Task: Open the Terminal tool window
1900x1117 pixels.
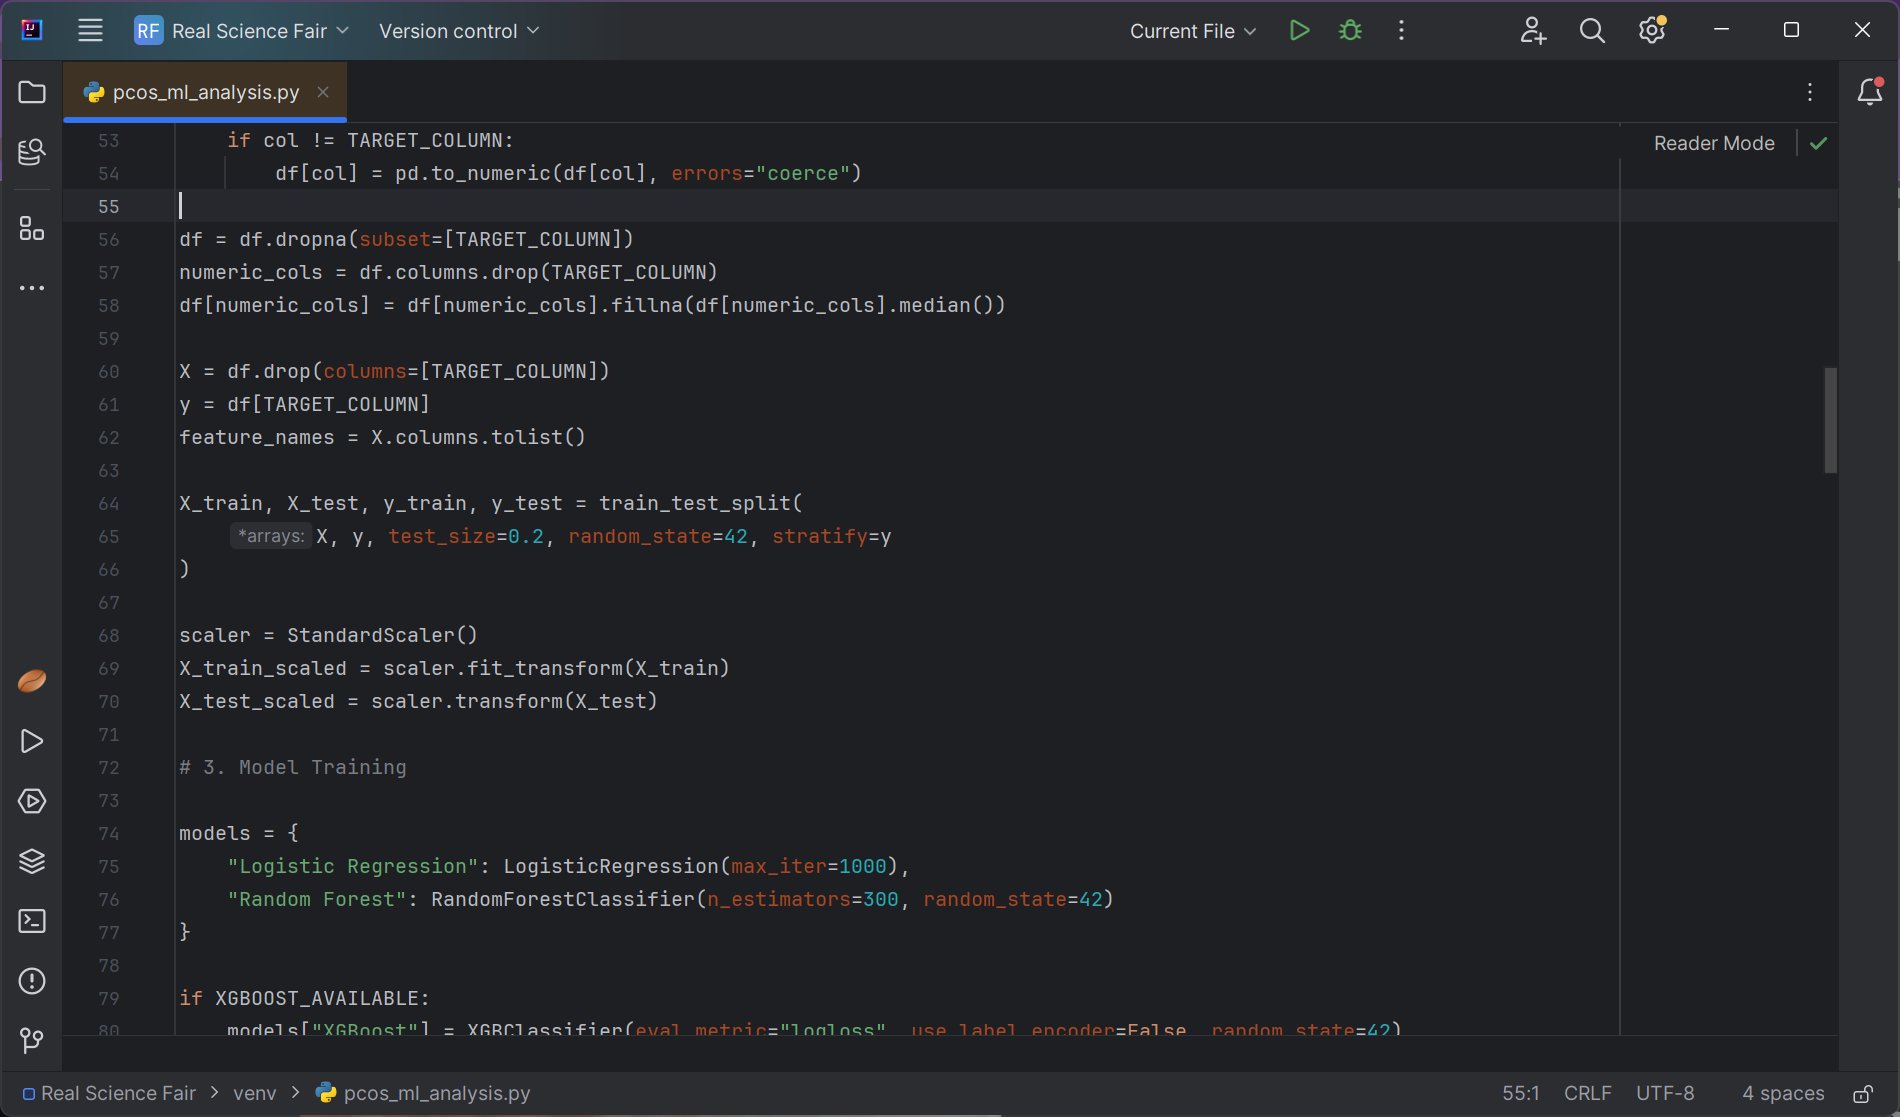Action: click(x=32, y=921)
